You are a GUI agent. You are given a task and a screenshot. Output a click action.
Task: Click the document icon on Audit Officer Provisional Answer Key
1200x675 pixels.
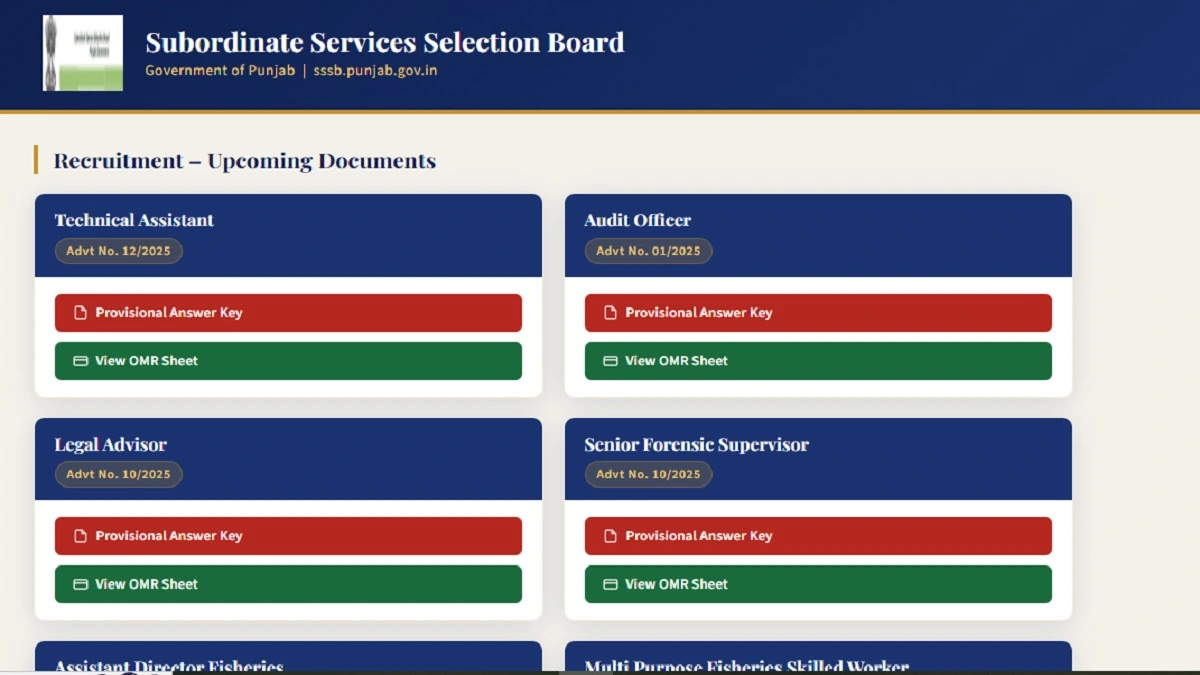(x=610, y=312)
